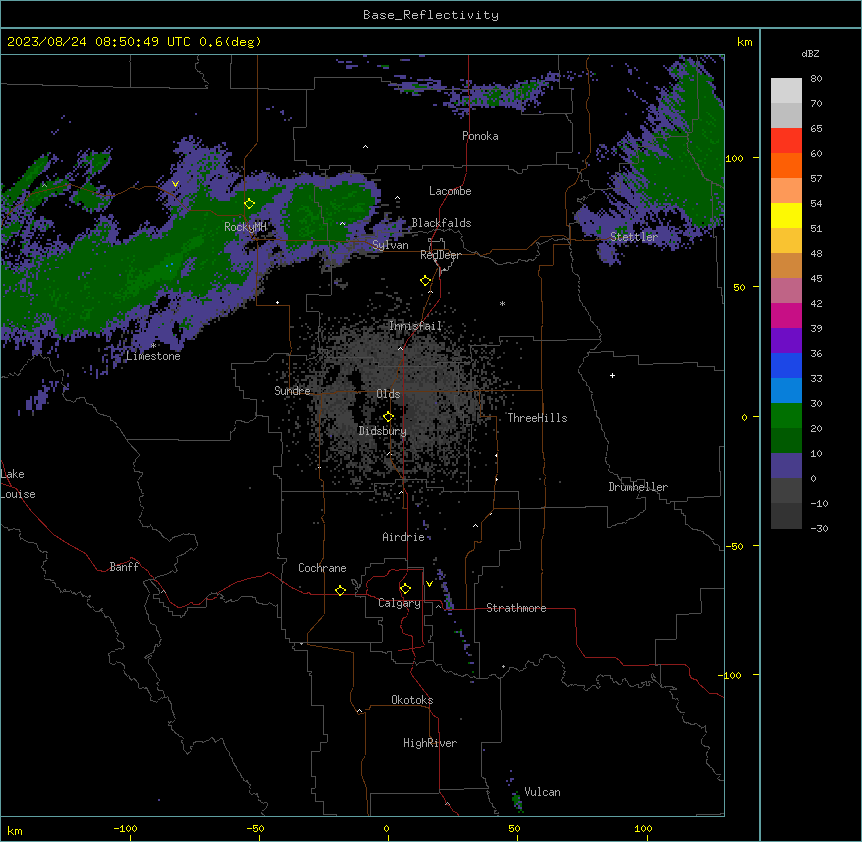862x842 pixels.
Task: Click the HighRiver town label
Action: coord(429,743)
